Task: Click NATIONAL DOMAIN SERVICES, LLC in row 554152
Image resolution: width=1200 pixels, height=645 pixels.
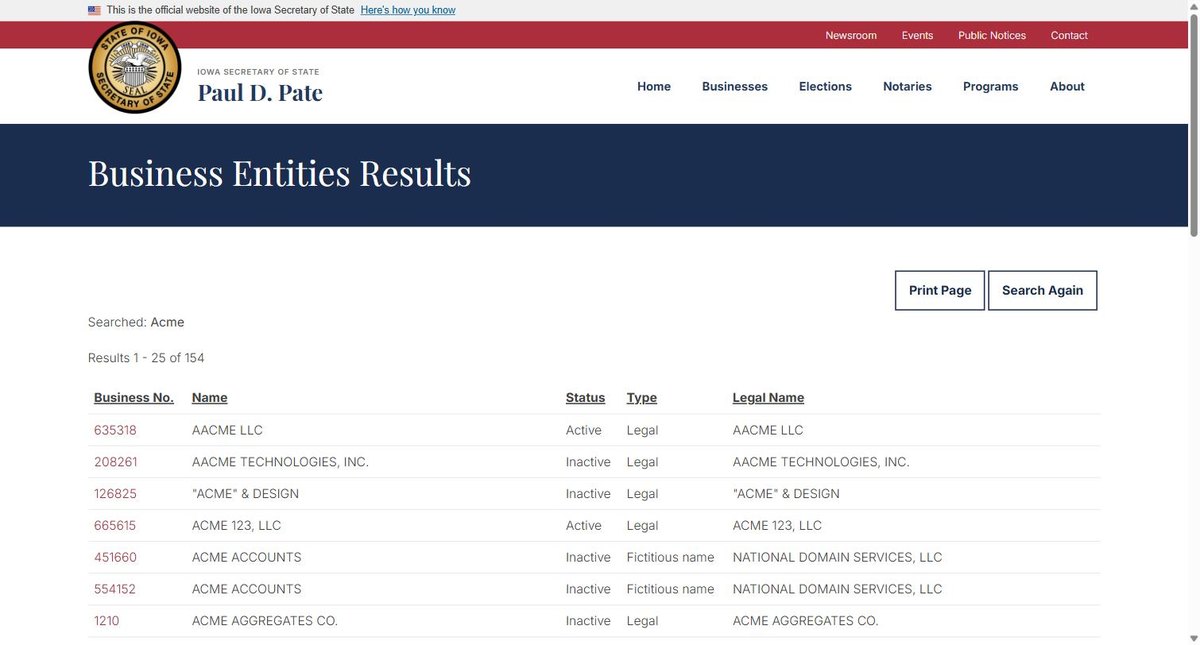Action: [838, 589]
